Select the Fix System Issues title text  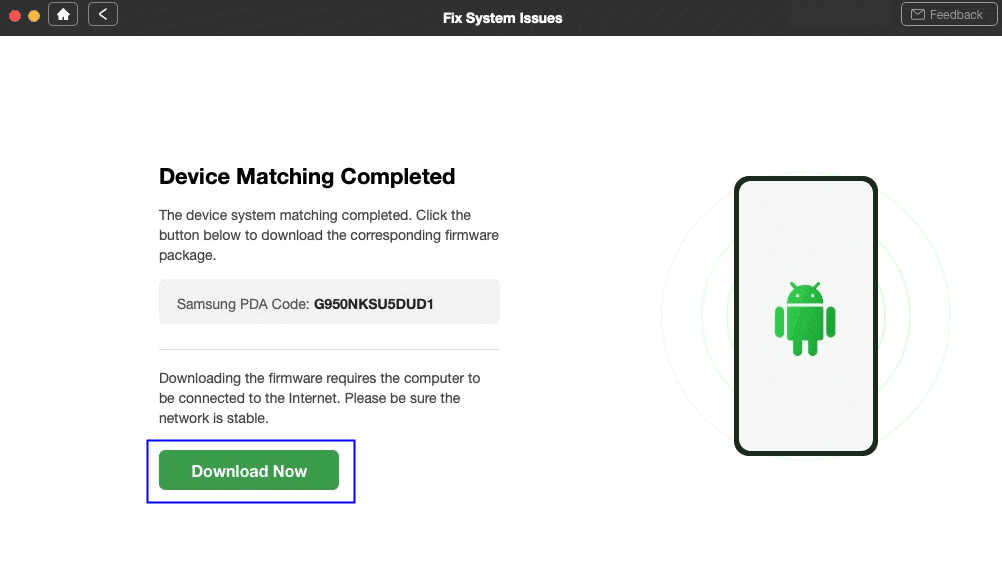(x=502, y=17)
